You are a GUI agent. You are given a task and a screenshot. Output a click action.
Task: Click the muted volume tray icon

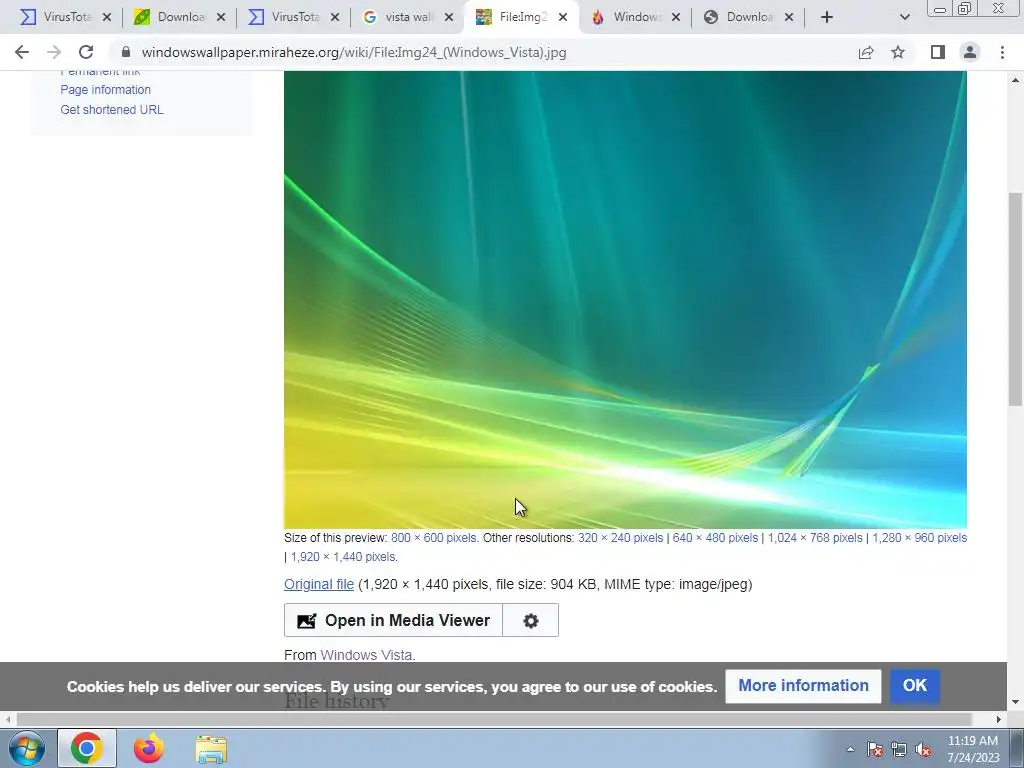(x=923, y=749)
